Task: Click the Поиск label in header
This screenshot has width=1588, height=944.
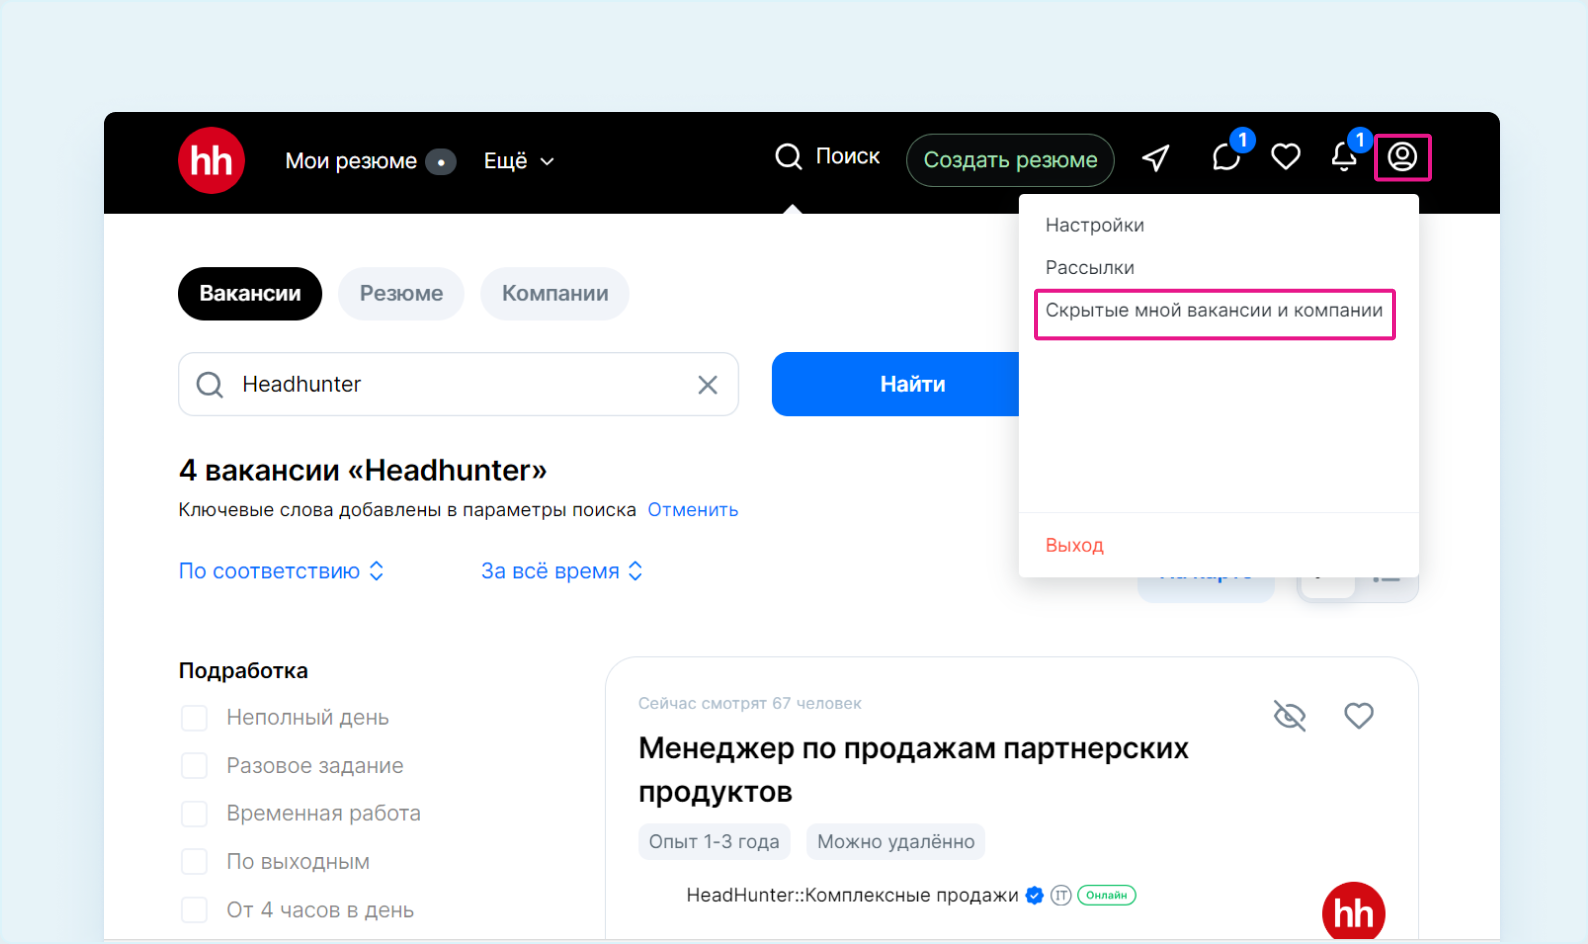Action: [848, 157]
